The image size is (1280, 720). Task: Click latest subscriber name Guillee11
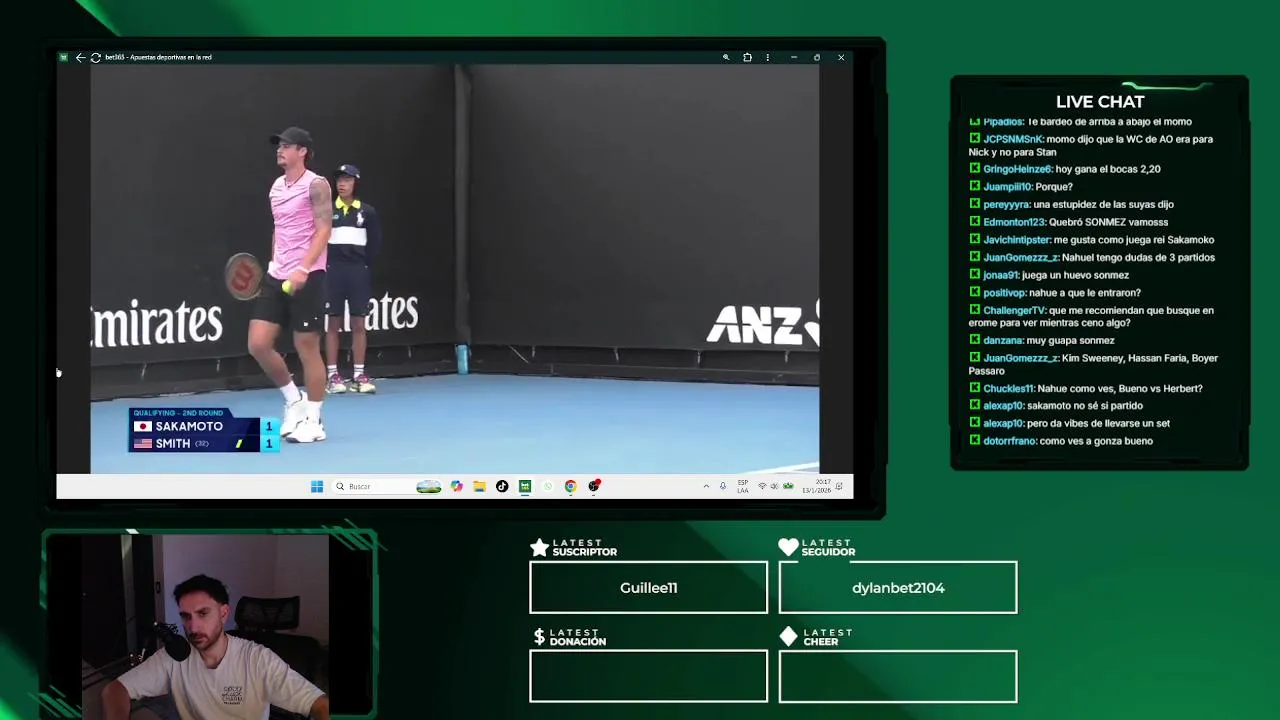pos(648,588)
